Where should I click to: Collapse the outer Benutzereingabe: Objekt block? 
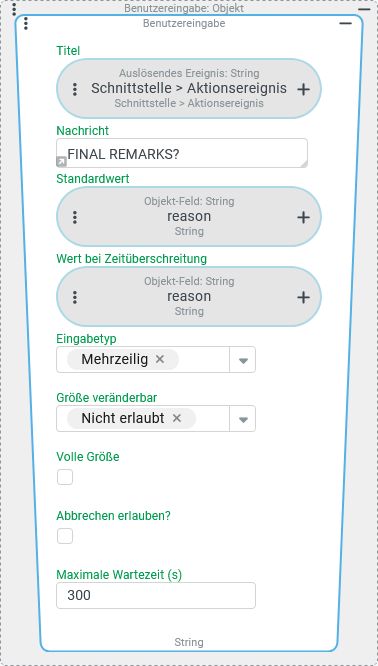364,8
